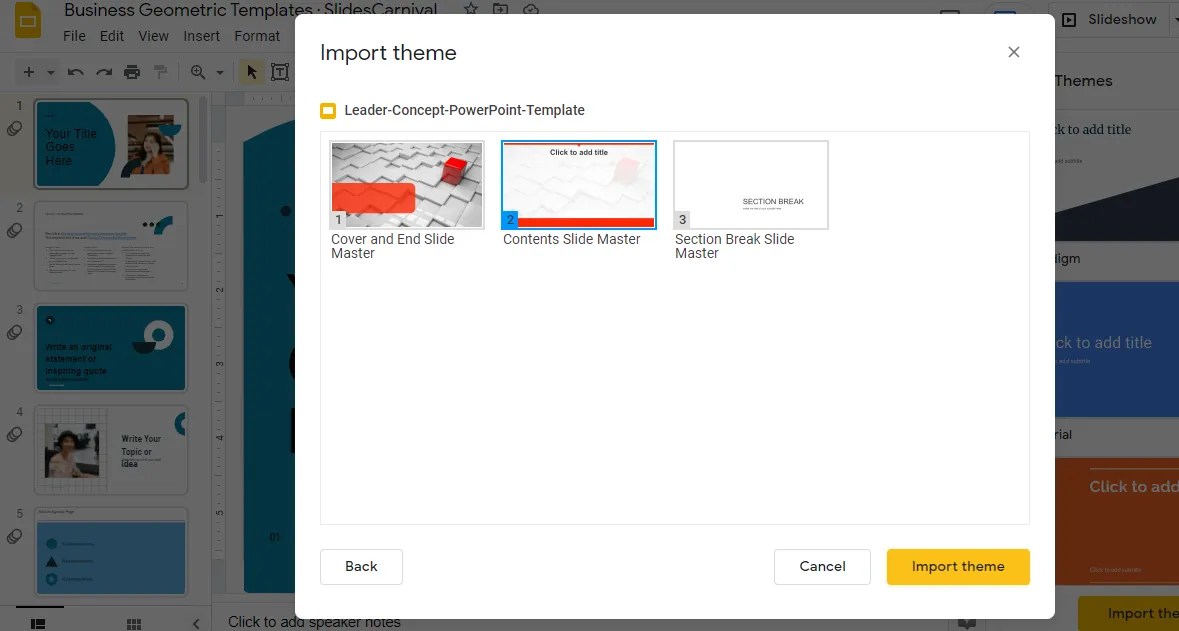Star the presentation as favorite
The height and width of the screenshot is (631, 1179).
click(470, 9)
